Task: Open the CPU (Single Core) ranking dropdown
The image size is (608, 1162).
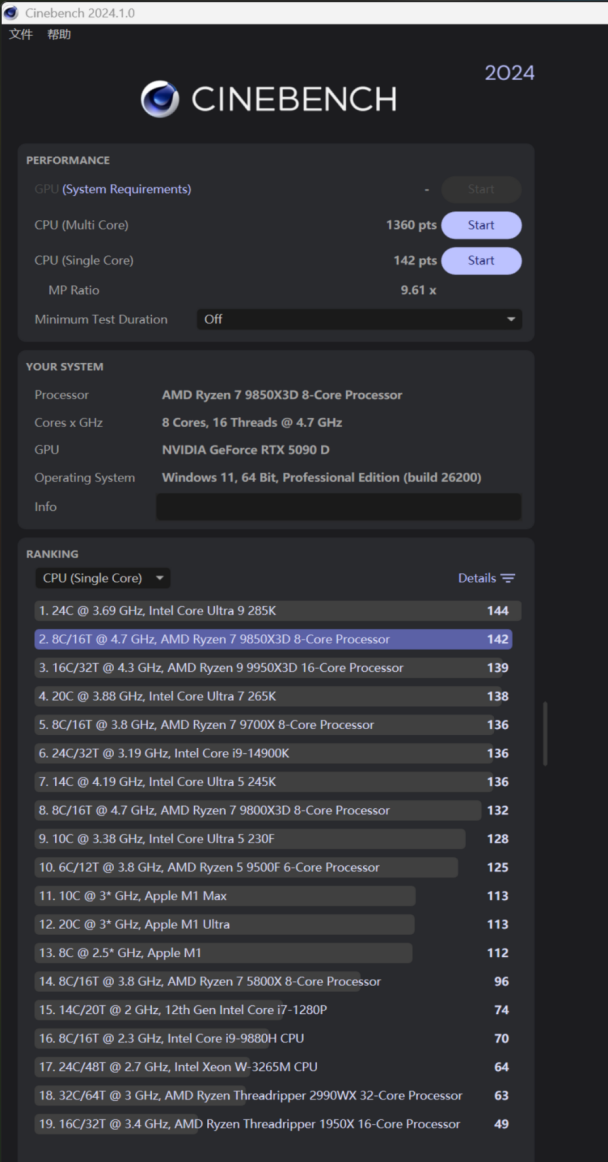Action: coord(102,578)
